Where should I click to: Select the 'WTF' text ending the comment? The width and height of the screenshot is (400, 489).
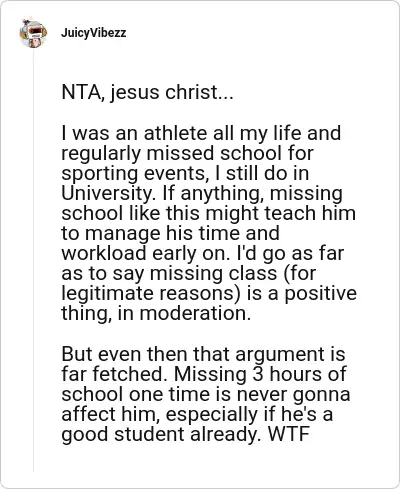[x=288, y=434]
